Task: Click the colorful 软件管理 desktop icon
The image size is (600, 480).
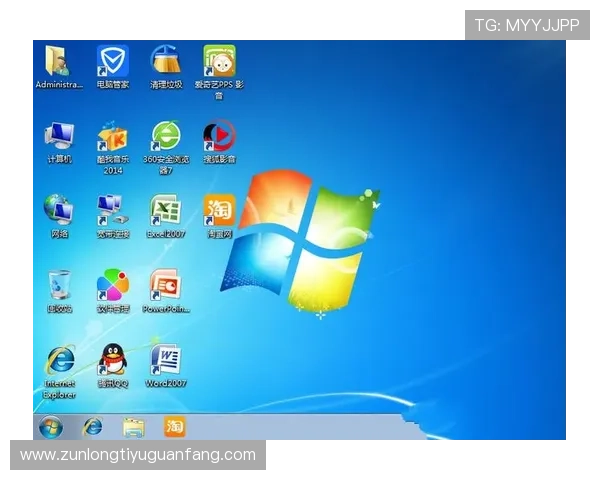Action: [x=112, y=286]
